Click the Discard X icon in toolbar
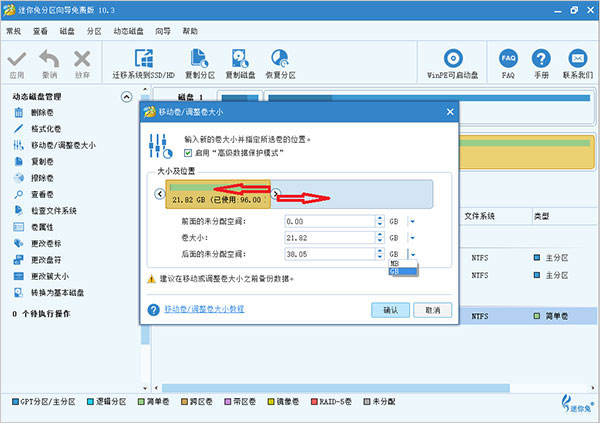600x423 pixels. pyautogui.click(x=82, y=59)
